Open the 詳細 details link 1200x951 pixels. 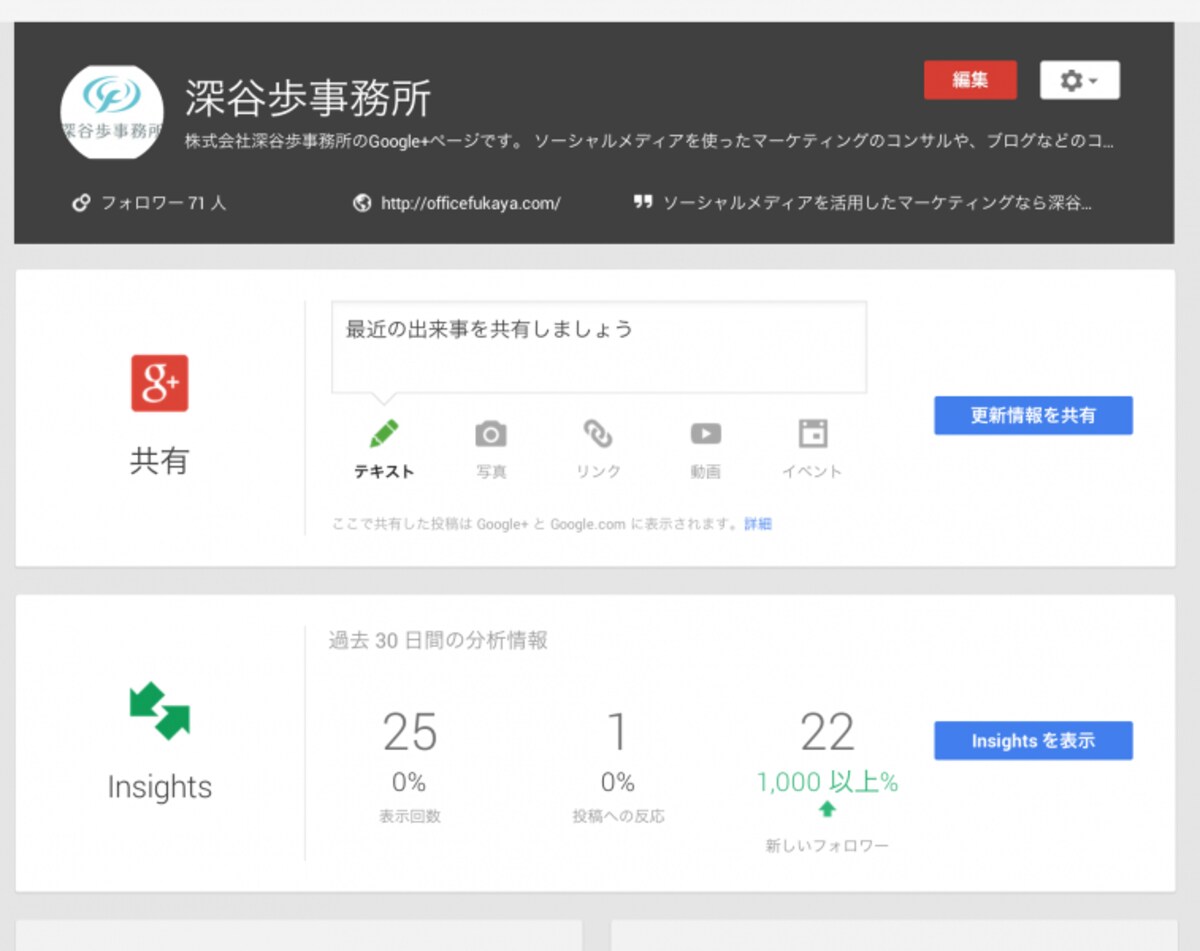click(758, 524)
